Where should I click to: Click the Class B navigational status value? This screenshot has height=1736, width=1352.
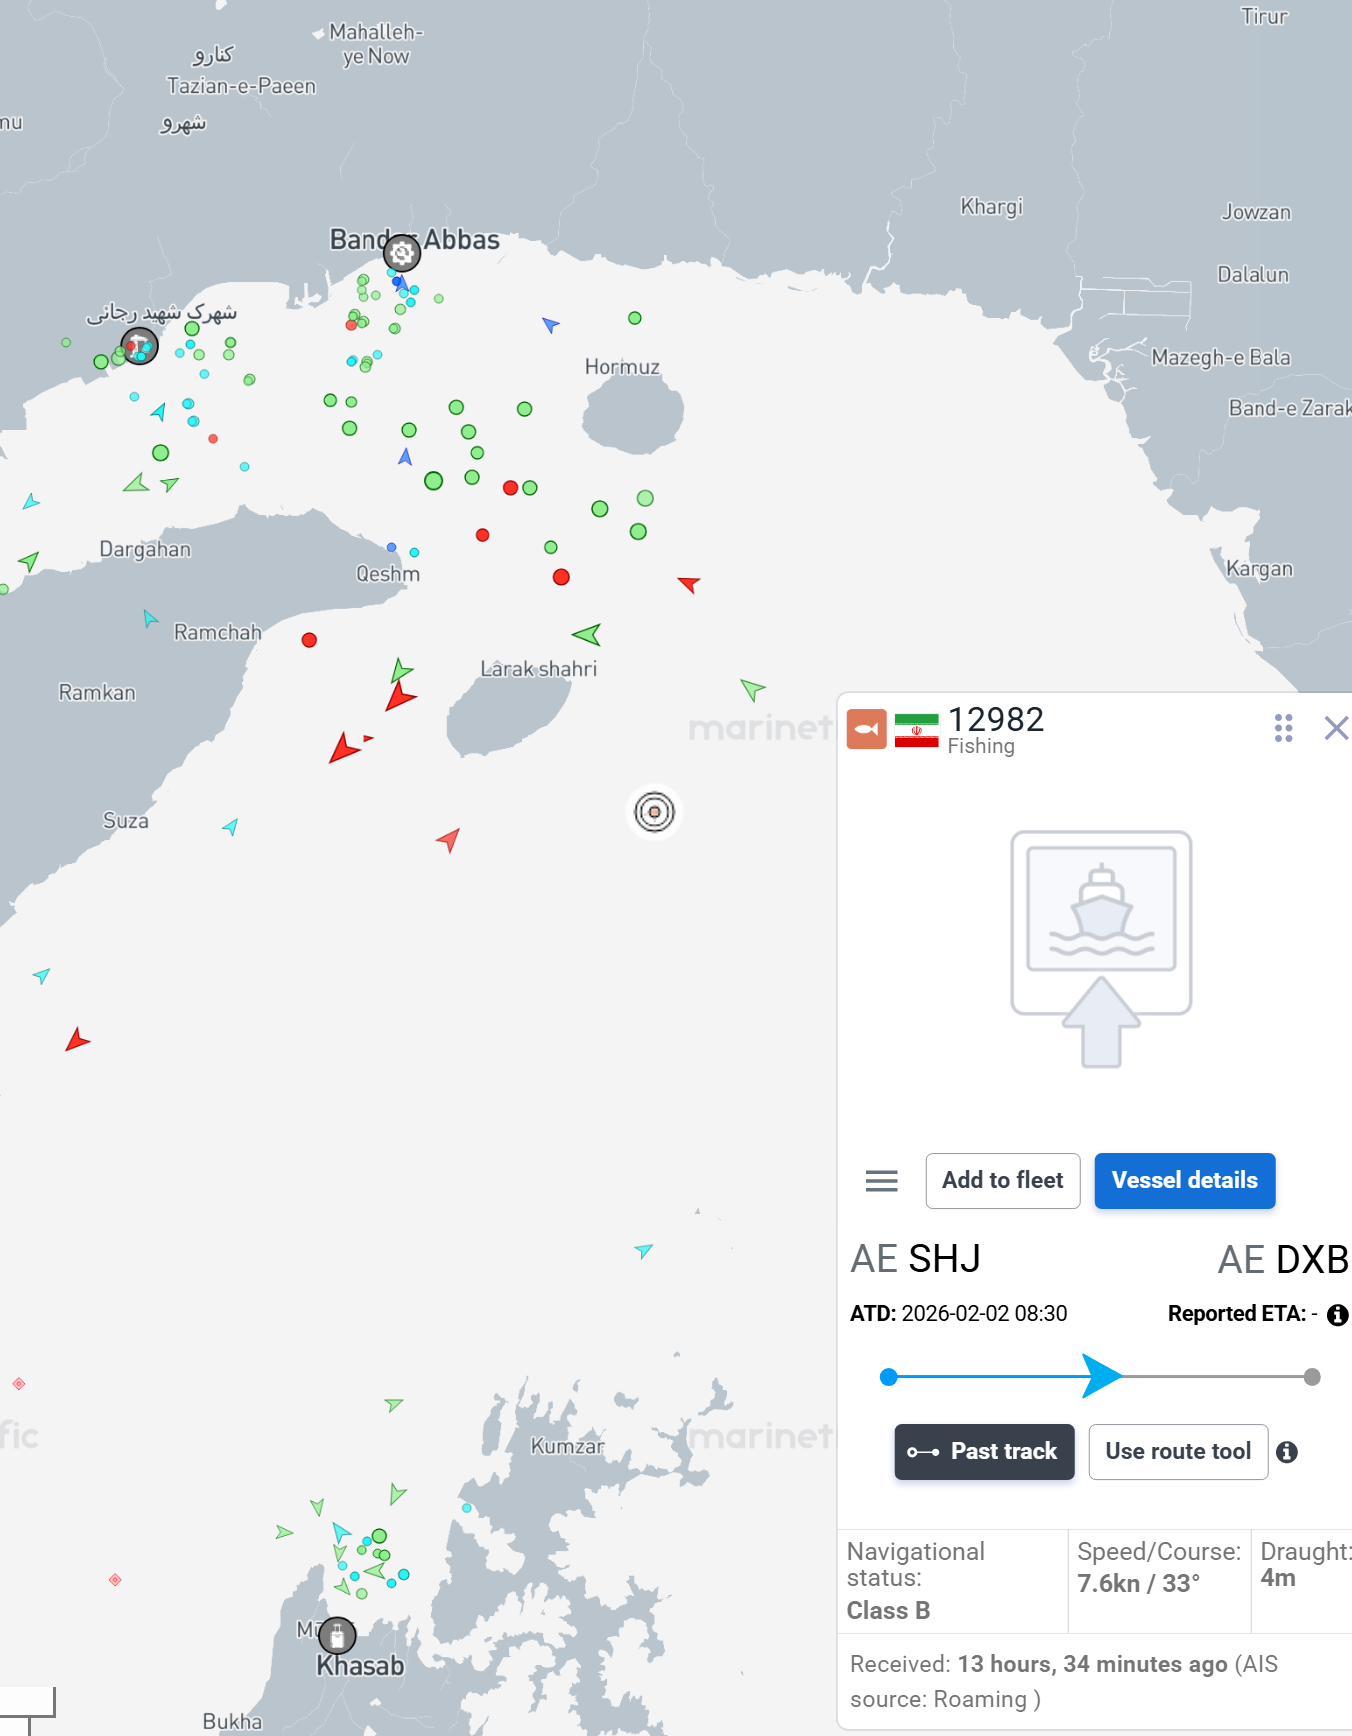(x=888, y=1611)
